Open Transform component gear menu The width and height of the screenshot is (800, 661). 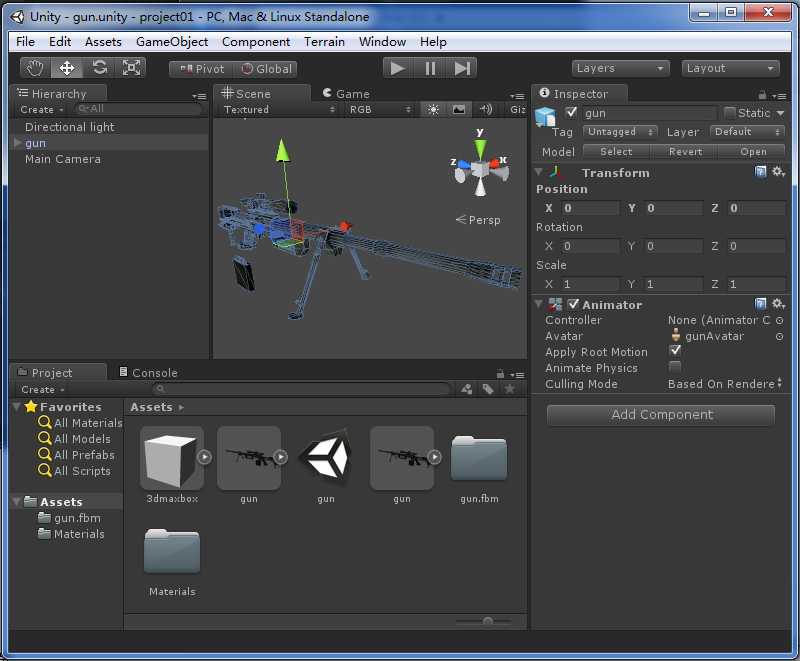(x=778, y=172)
